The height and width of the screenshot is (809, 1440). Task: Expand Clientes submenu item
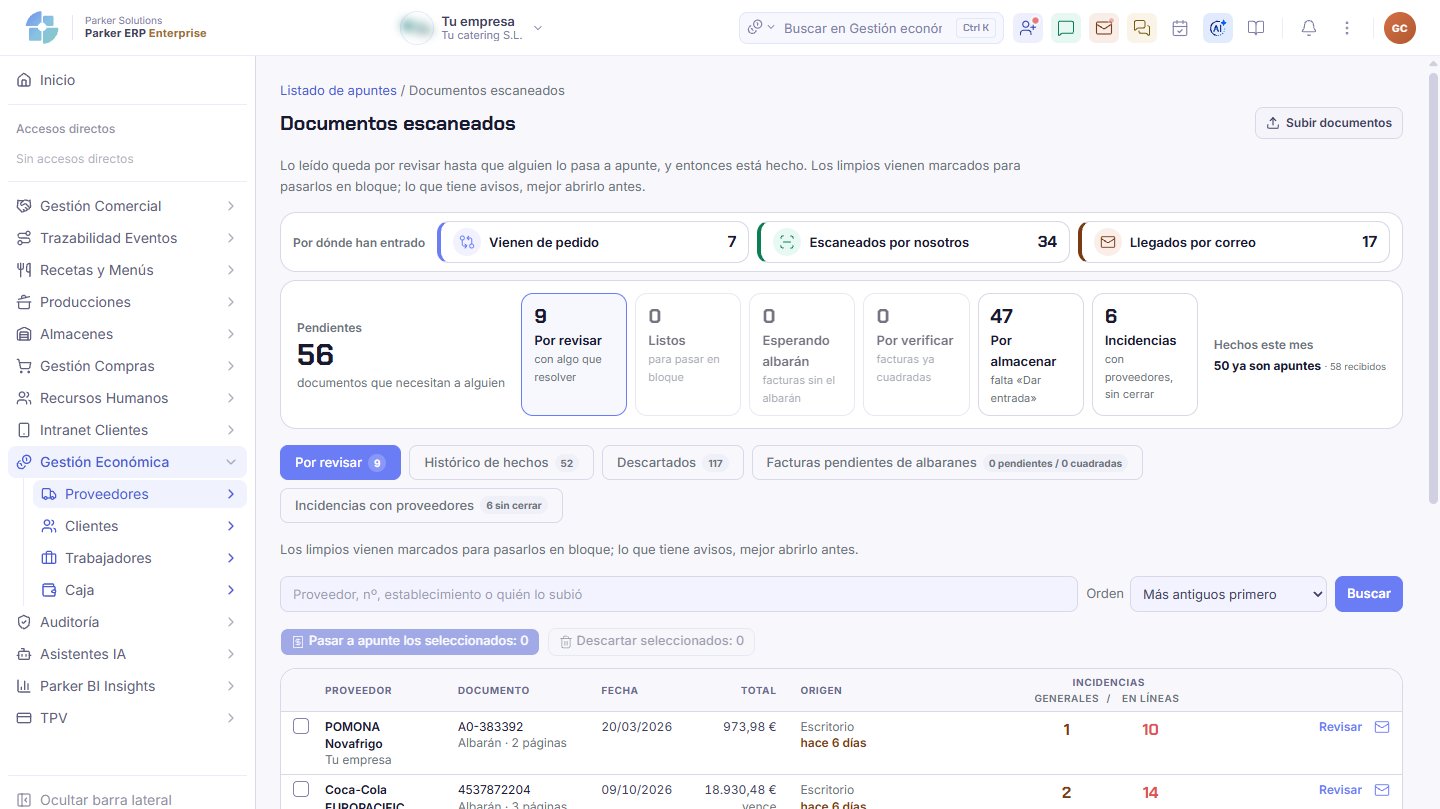pyautogui.click(x=139, y=526)
